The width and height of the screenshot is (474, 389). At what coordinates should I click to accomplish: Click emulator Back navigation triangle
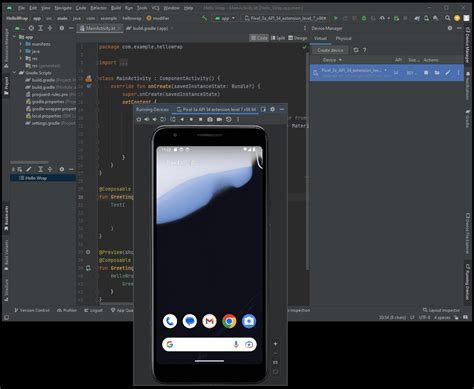point(182,119)
